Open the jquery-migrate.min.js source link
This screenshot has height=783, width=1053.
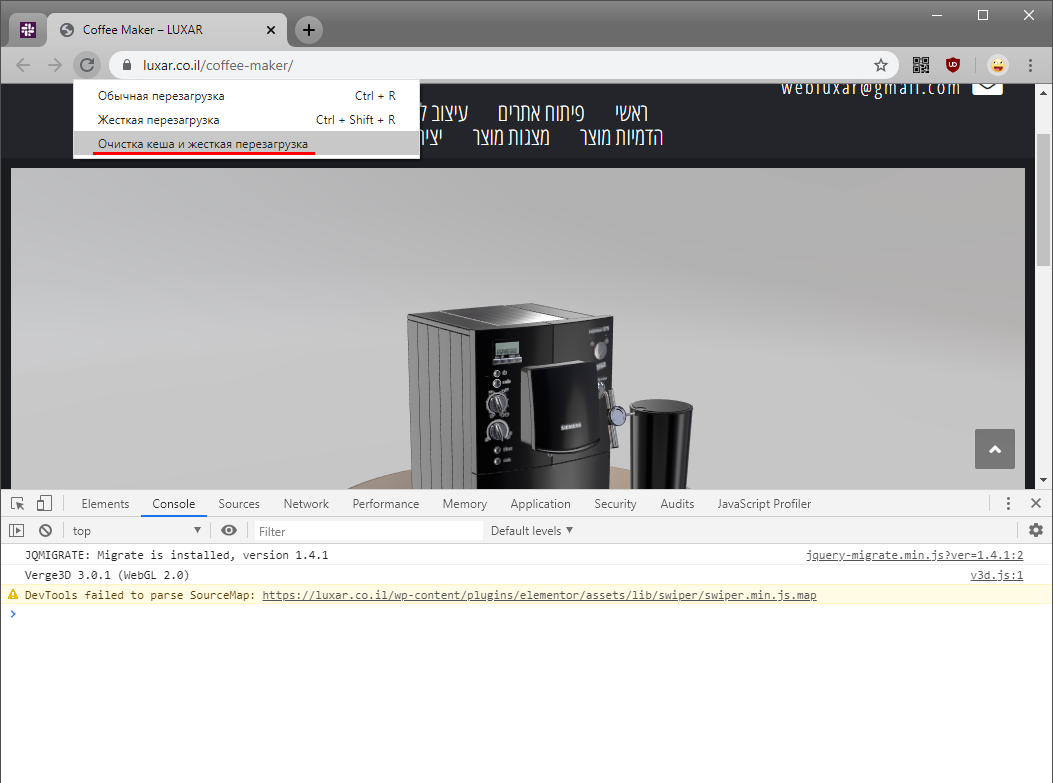pyautogui.click(x=915, y=555)
